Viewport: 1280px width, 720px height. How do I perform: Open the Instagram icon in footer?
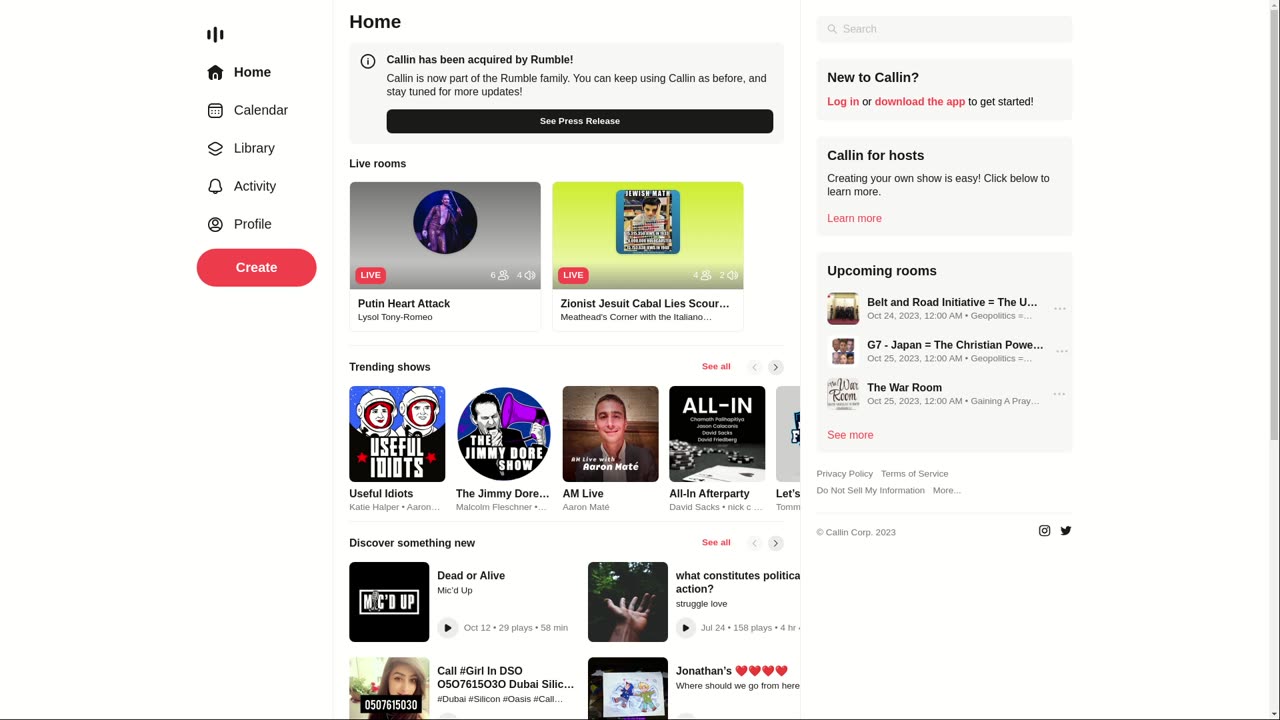[1044, 531]
